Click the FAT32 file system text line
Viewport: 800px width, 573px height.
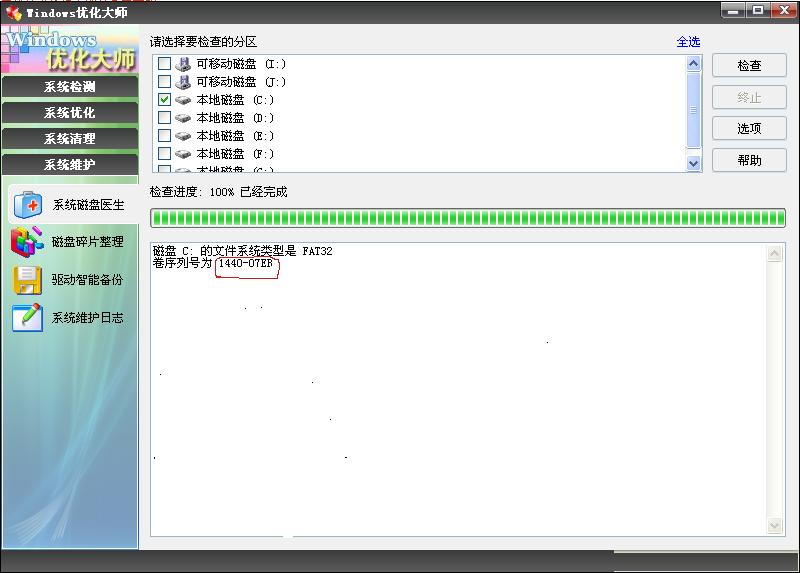click(x=242, y=251)
